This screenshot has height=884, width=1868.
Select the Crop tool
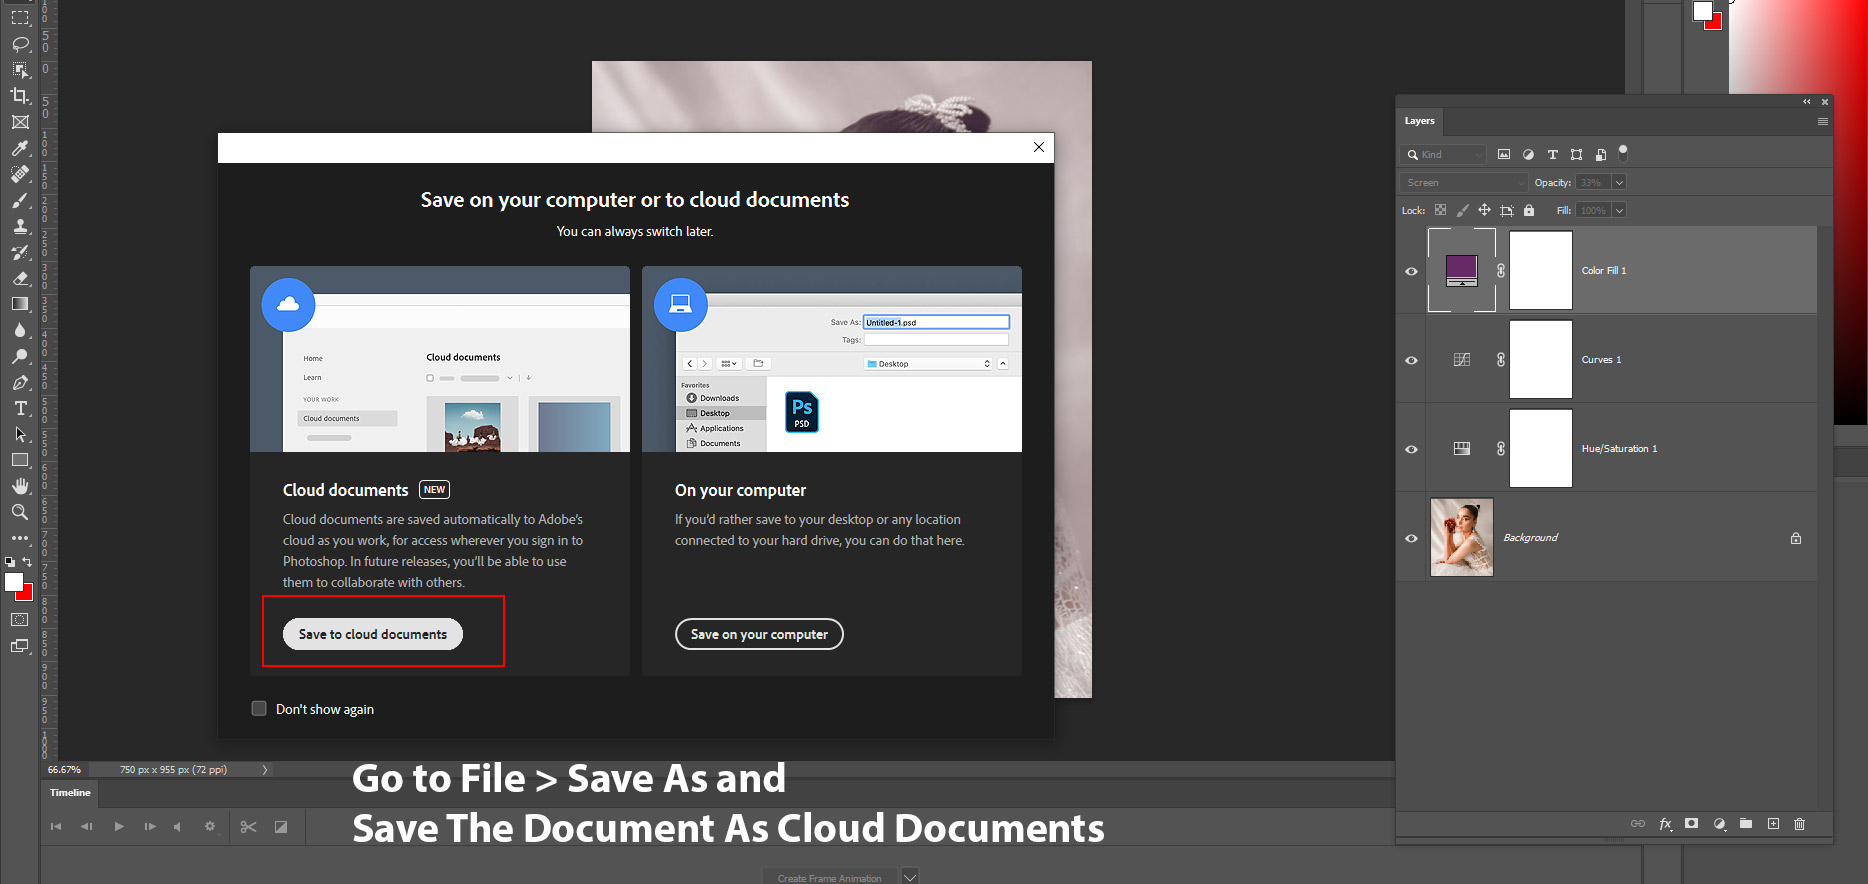tap(20, 96)
